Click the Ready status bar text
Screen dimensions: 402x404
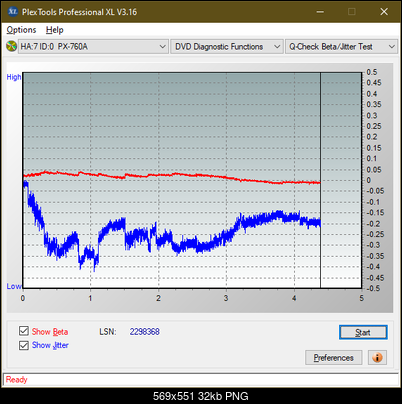(x=16, y=379)
